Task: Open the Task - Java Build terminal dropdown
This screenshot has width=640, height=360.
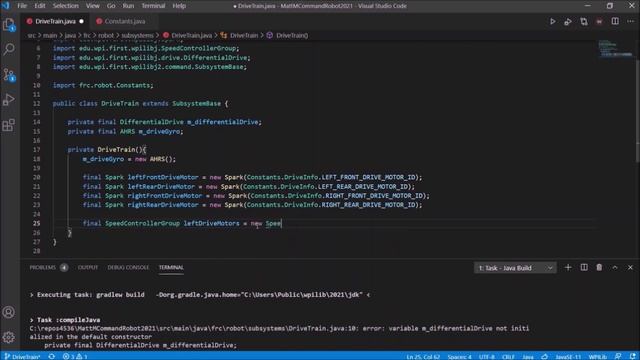Action: click(x=515, y=268)
